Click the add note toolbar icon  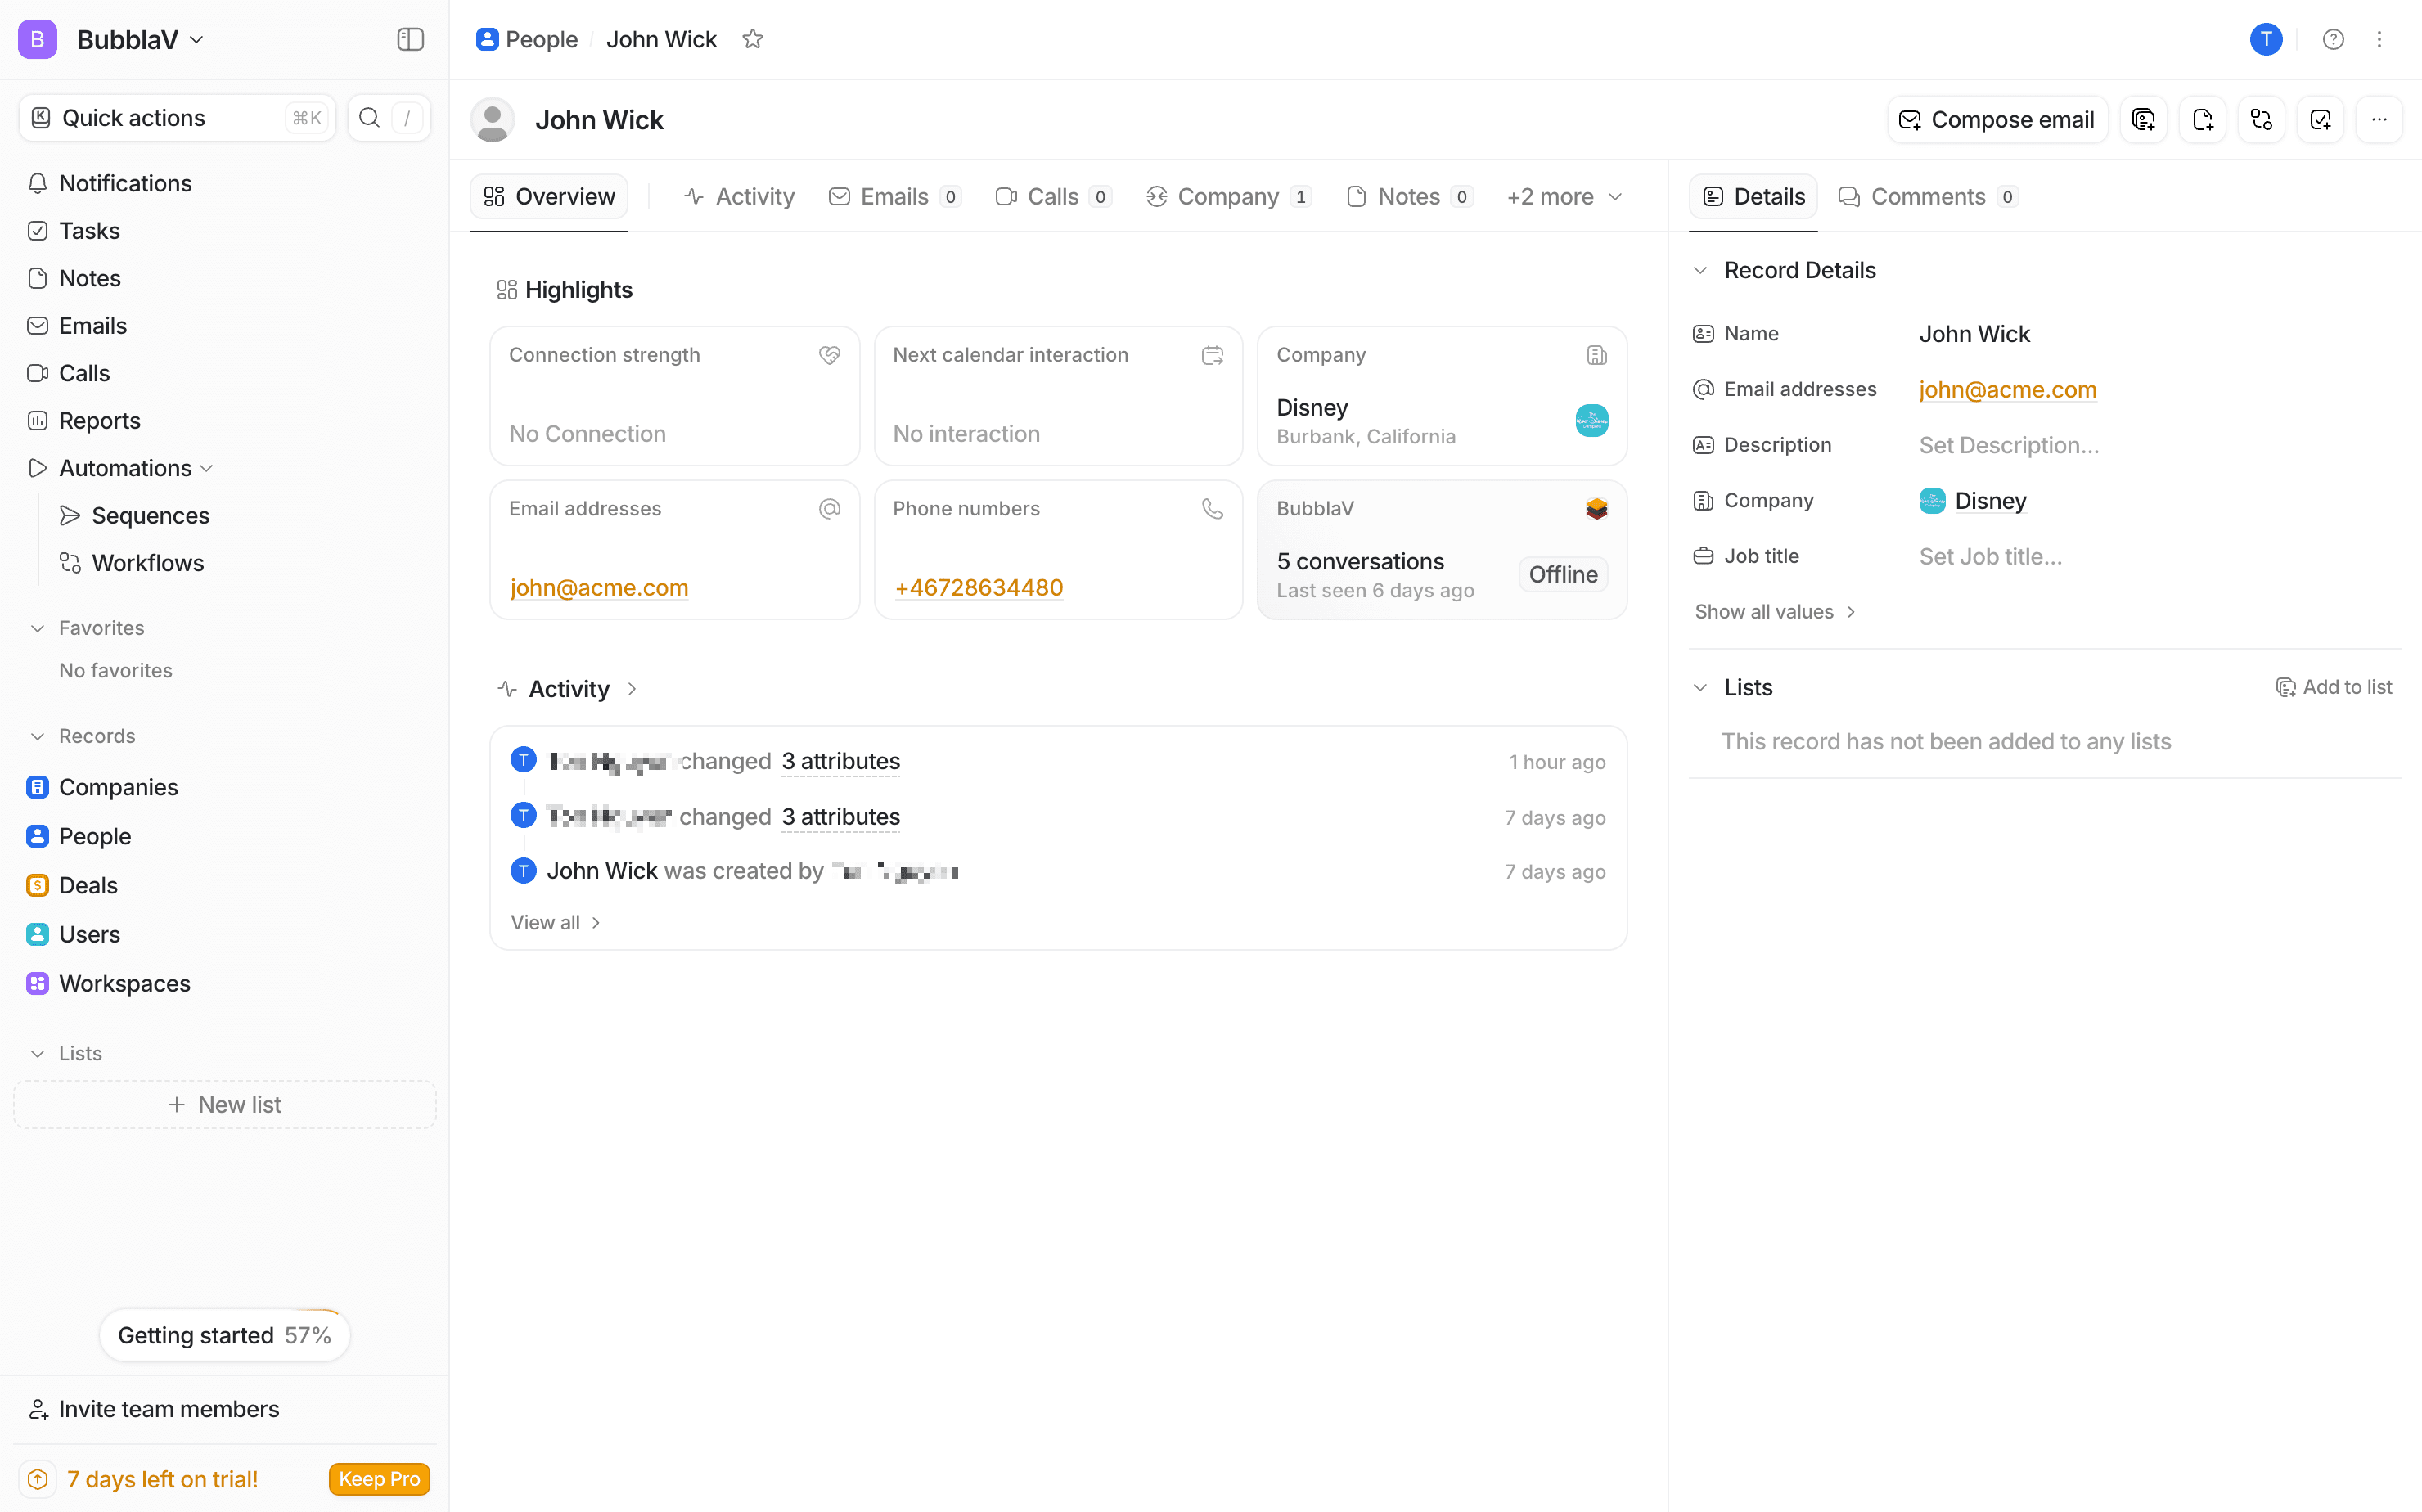(x=2202, y=120)
